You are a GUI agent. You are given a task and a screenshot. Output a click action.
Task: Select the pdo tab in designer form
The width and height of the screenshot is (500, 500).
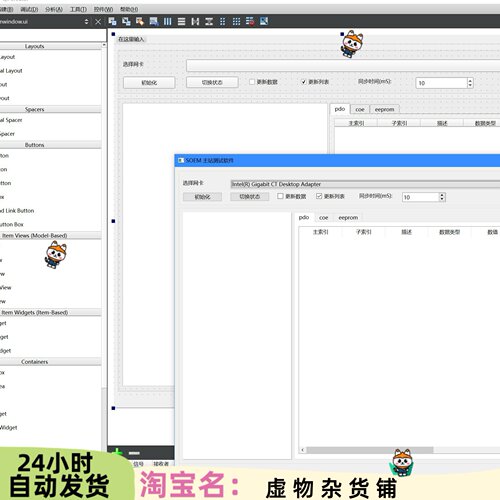[340, 109]
